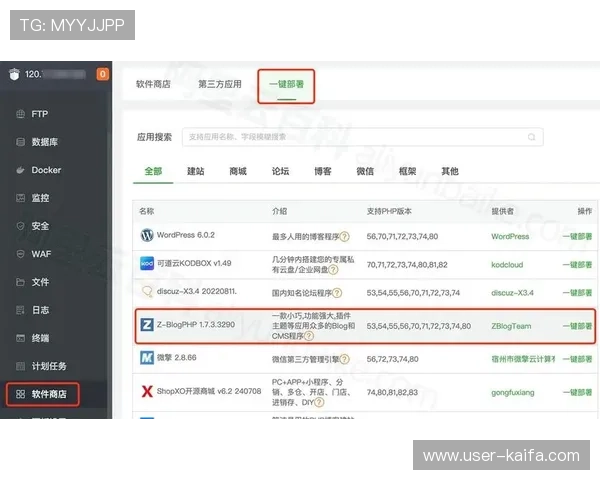Click the Docker whale icon
600x480 pixels.
click(20, 170)
